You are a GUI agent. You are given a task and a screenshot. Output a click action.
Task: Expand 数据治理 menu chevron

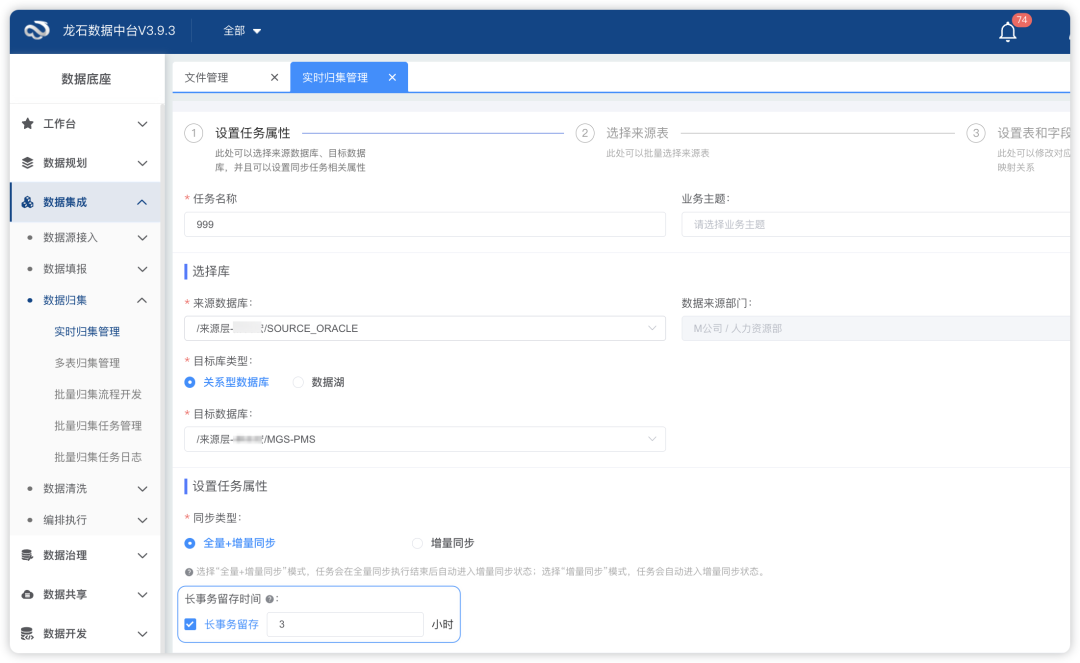pos(142,556)
